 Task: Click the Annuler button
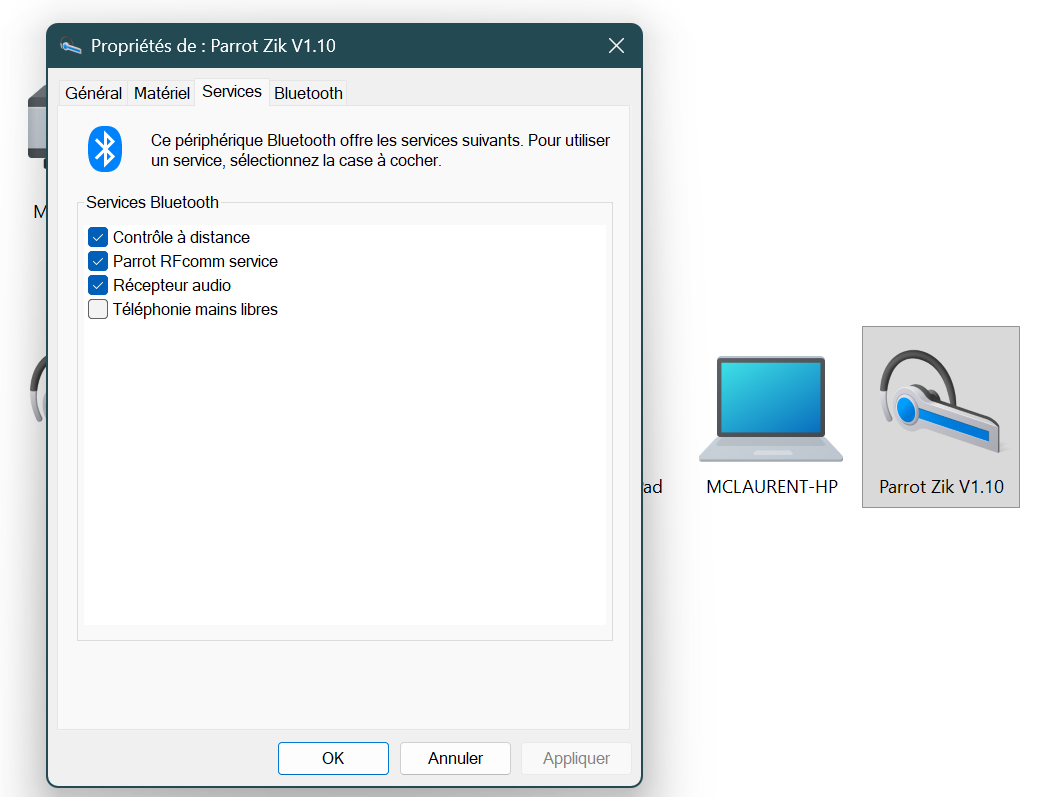pyautogui.click(x=455, y=758)
